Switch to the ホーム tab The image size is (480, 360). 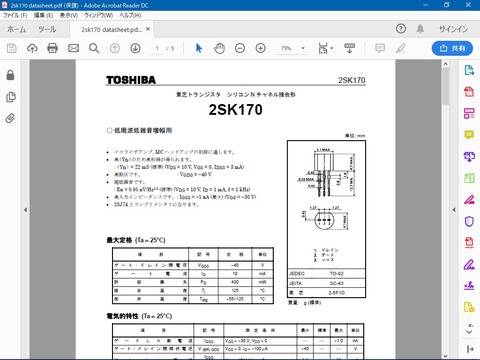16,29
